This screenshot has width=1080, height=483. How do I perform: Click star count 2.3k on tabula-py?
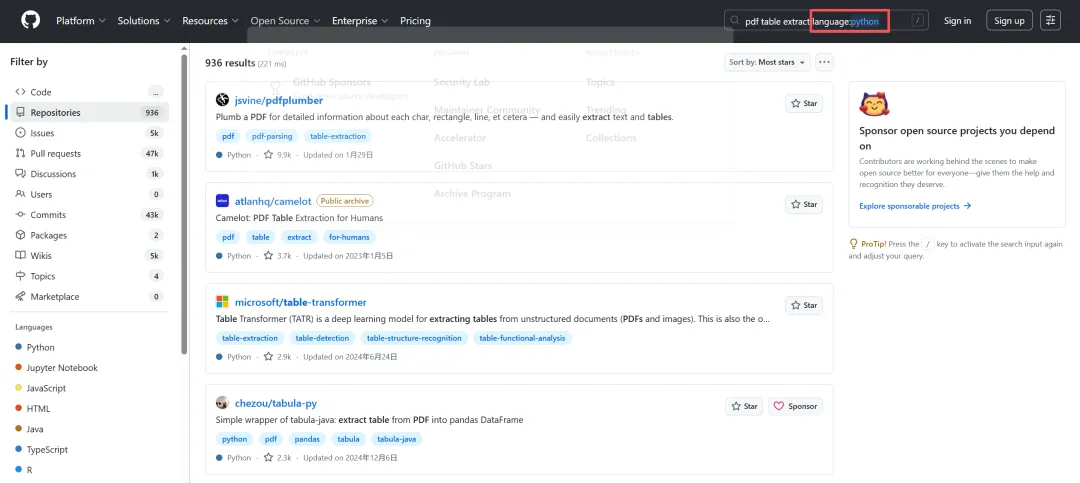point(278,458)
